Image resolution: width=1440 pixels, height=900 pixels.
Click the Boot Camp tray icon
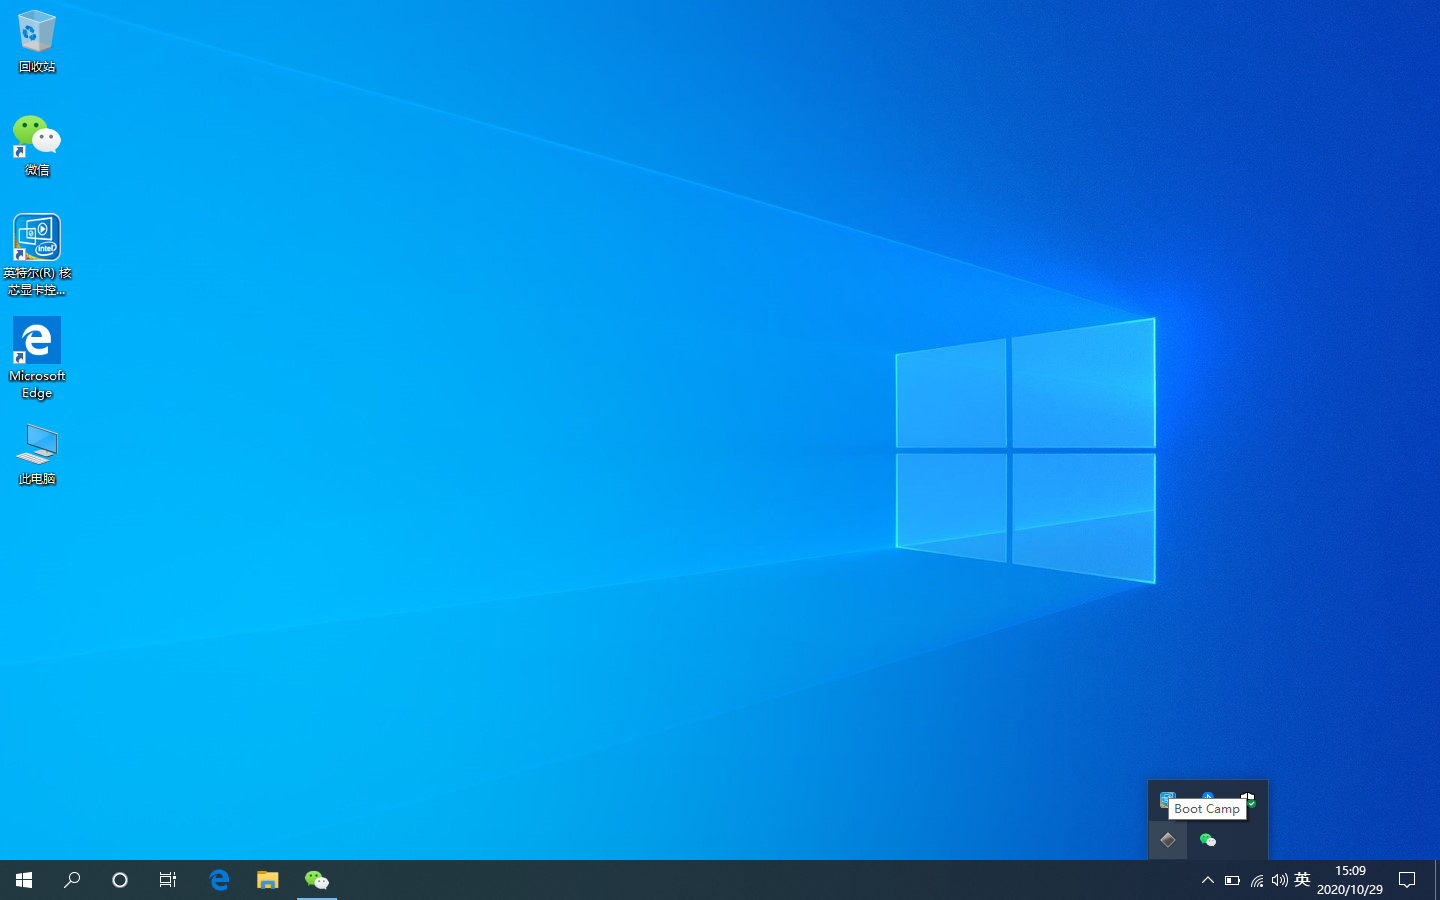(x=1167, y=800)
